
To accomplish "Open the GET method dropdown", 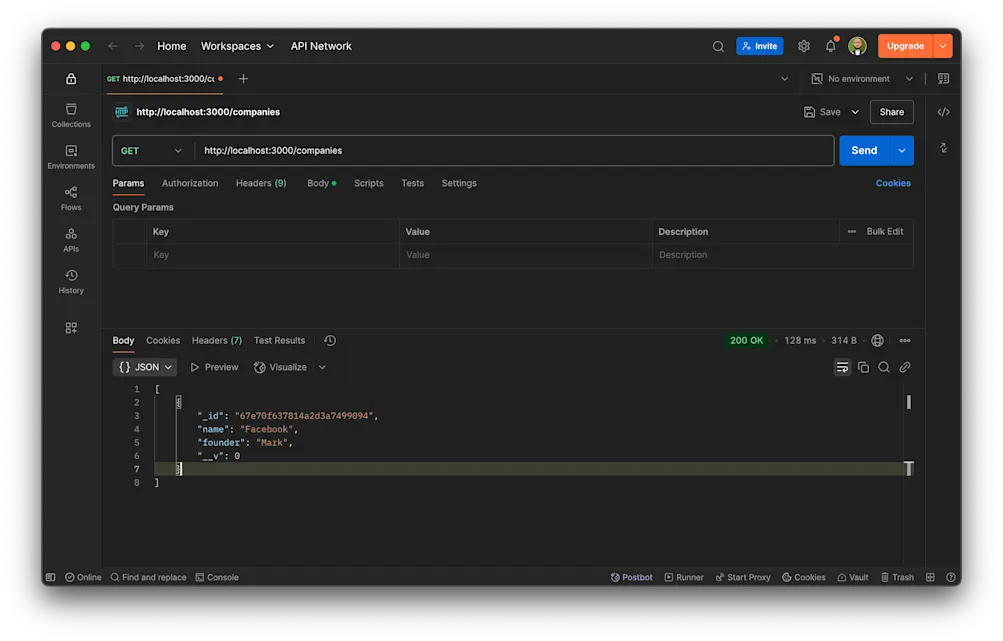I will pos(152,151).
